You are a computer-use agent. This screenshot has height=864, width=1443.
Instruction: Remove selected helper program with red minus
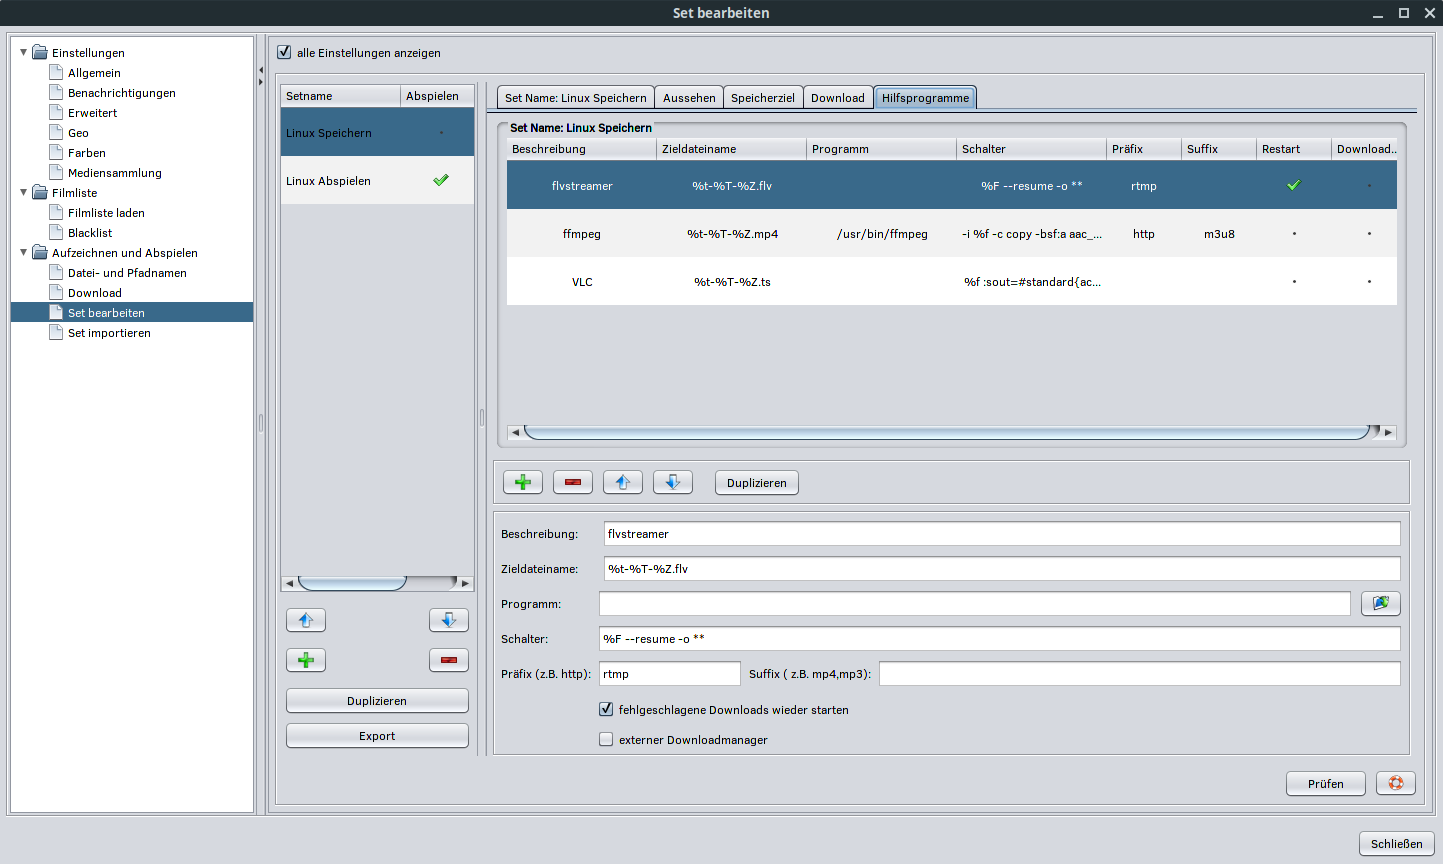point(572,482)
